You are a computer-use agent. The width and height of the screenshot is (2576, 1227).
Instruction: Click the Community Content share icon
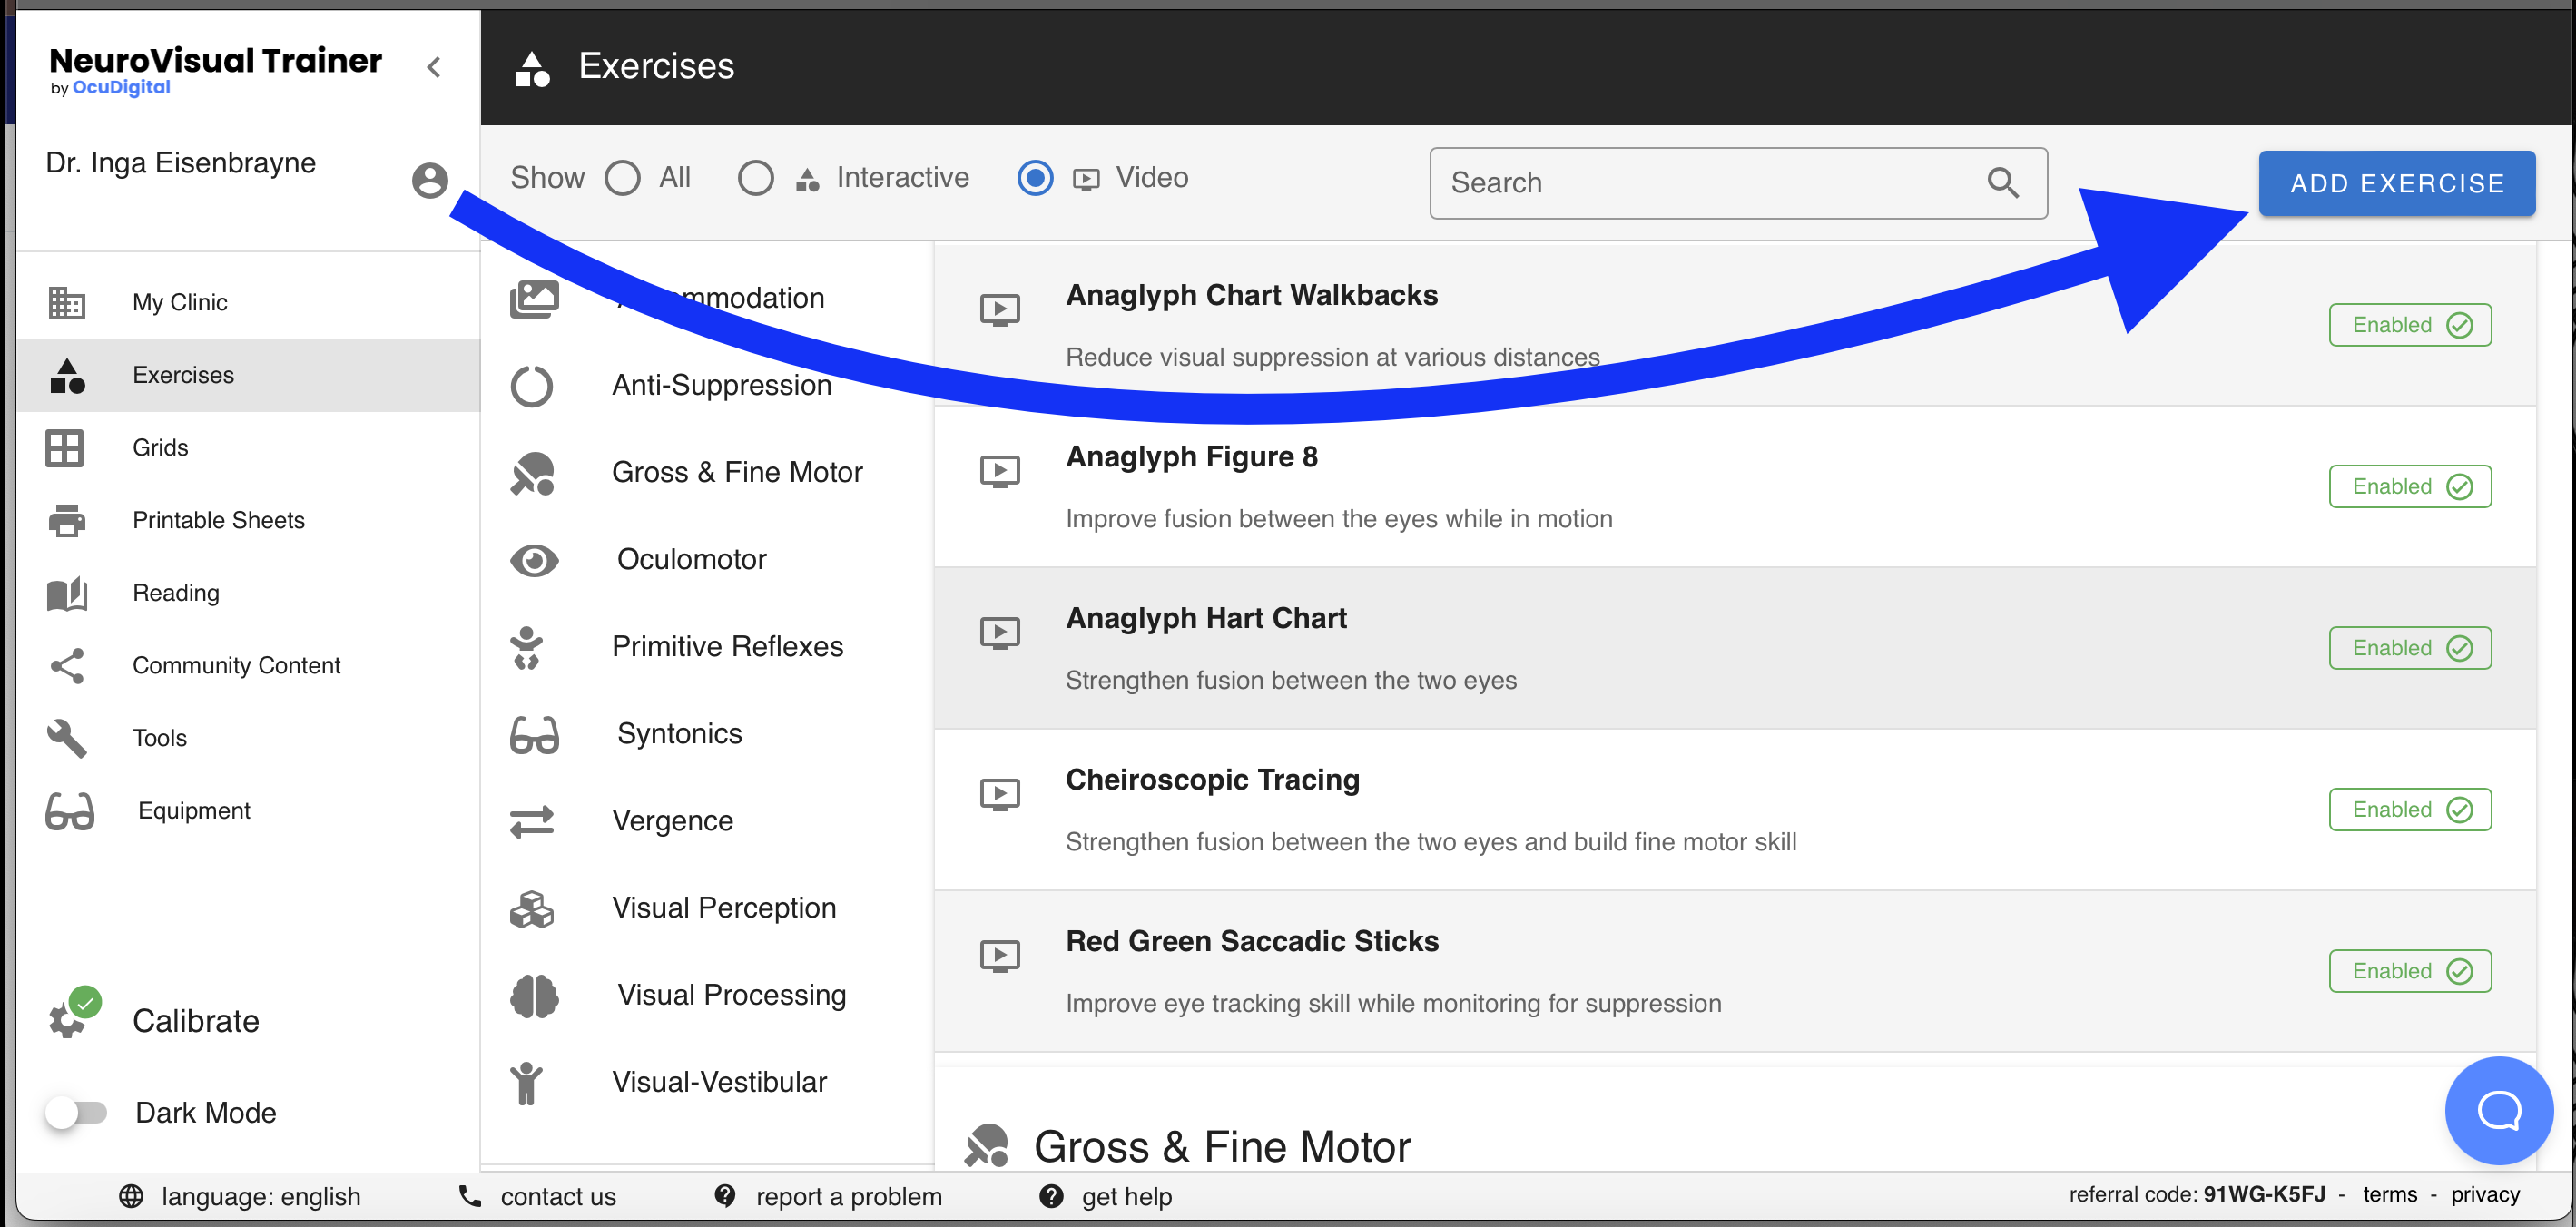coord(67,666)
